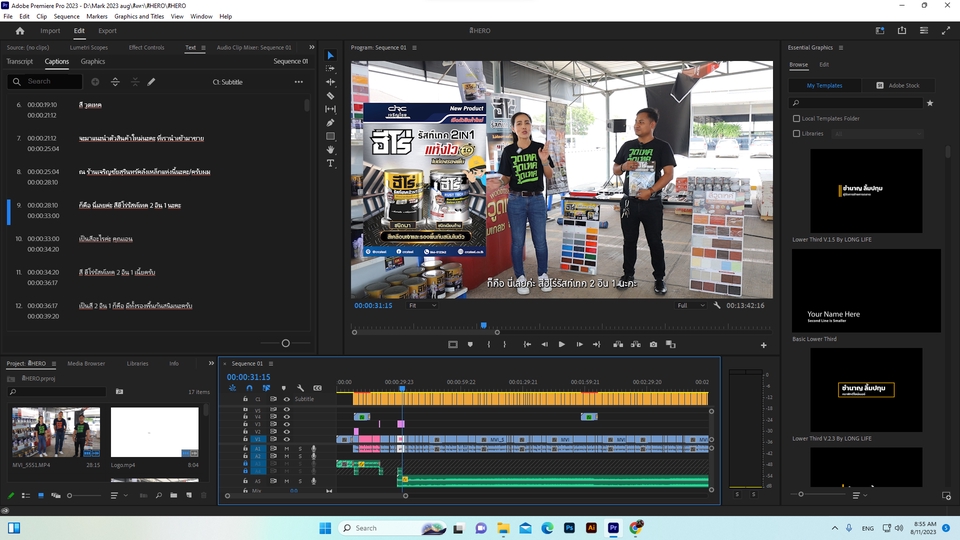Step back one frame

pyautogui.click(x=544, y=345)
